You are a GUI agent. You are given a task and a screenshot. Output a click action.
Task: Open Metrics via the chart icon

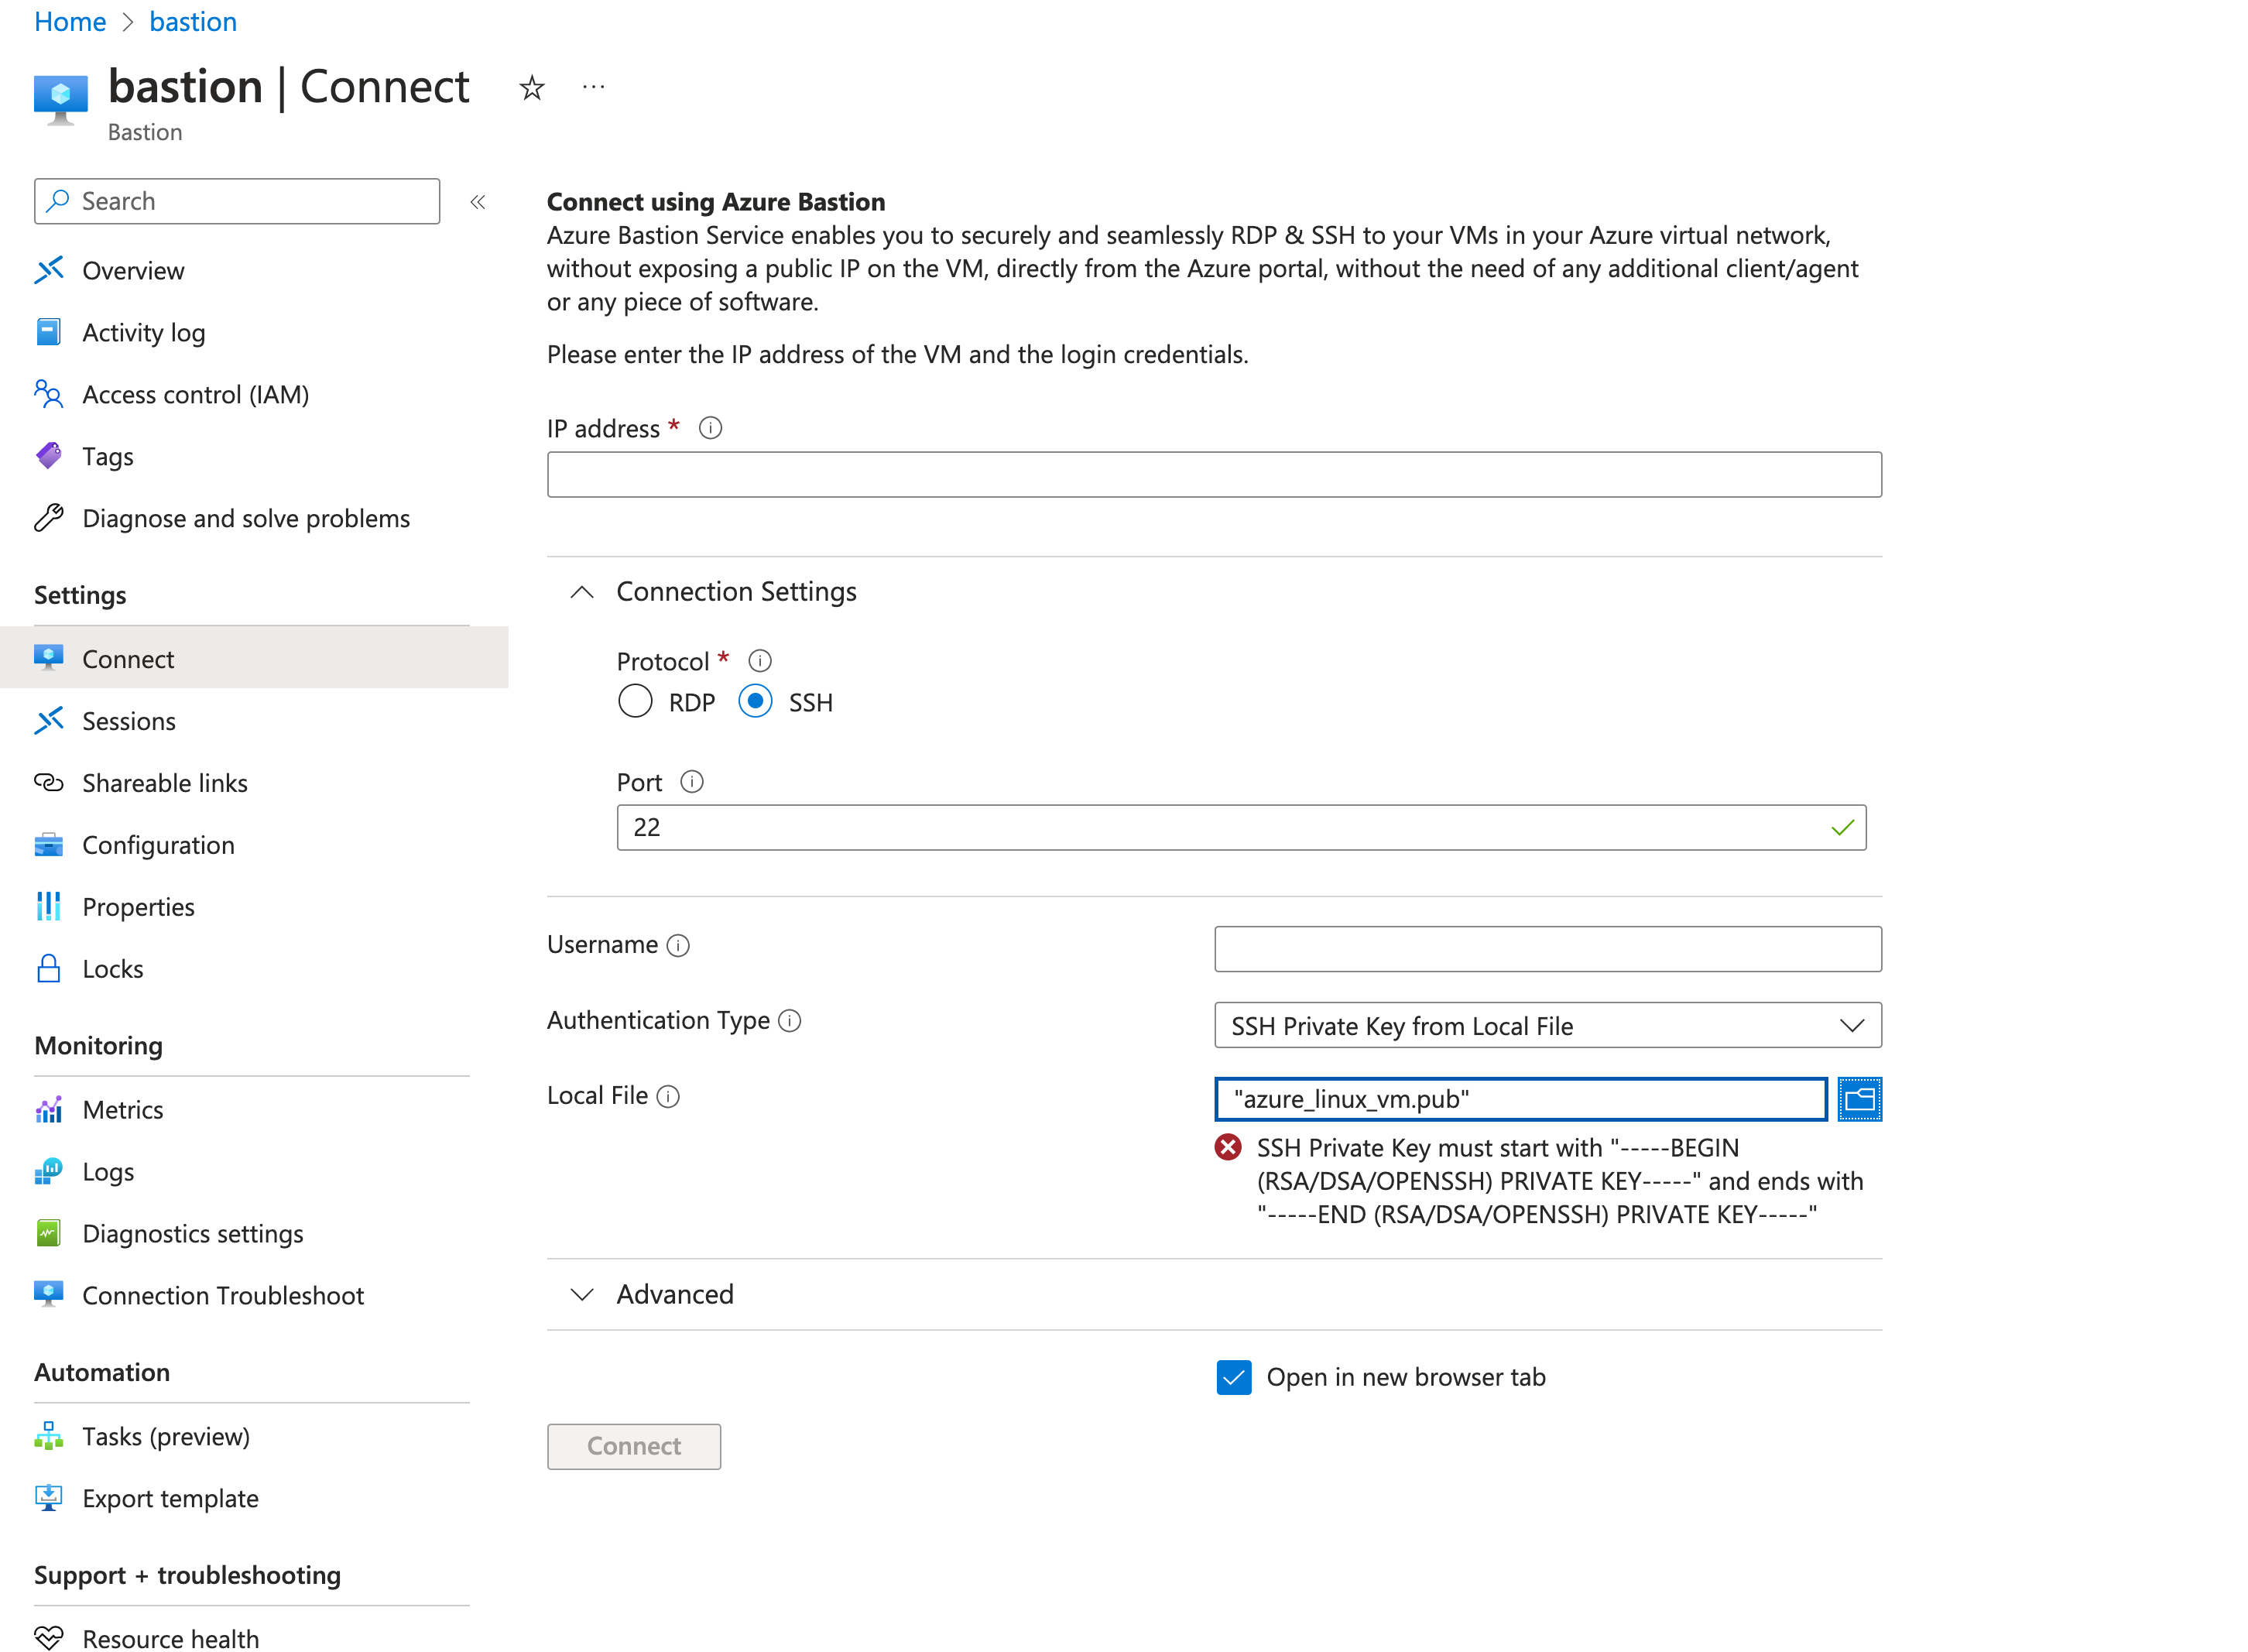pos(48,1109)
